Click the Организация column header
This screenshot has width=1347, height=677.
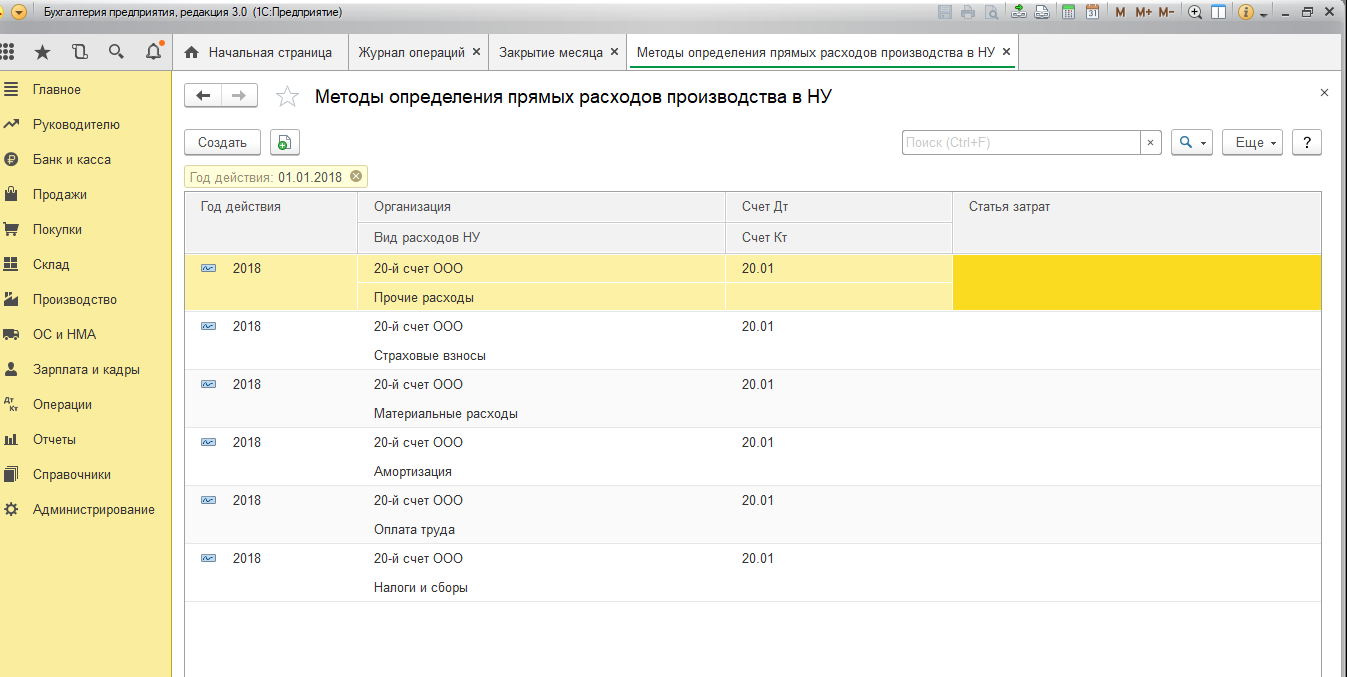[541, 207]
